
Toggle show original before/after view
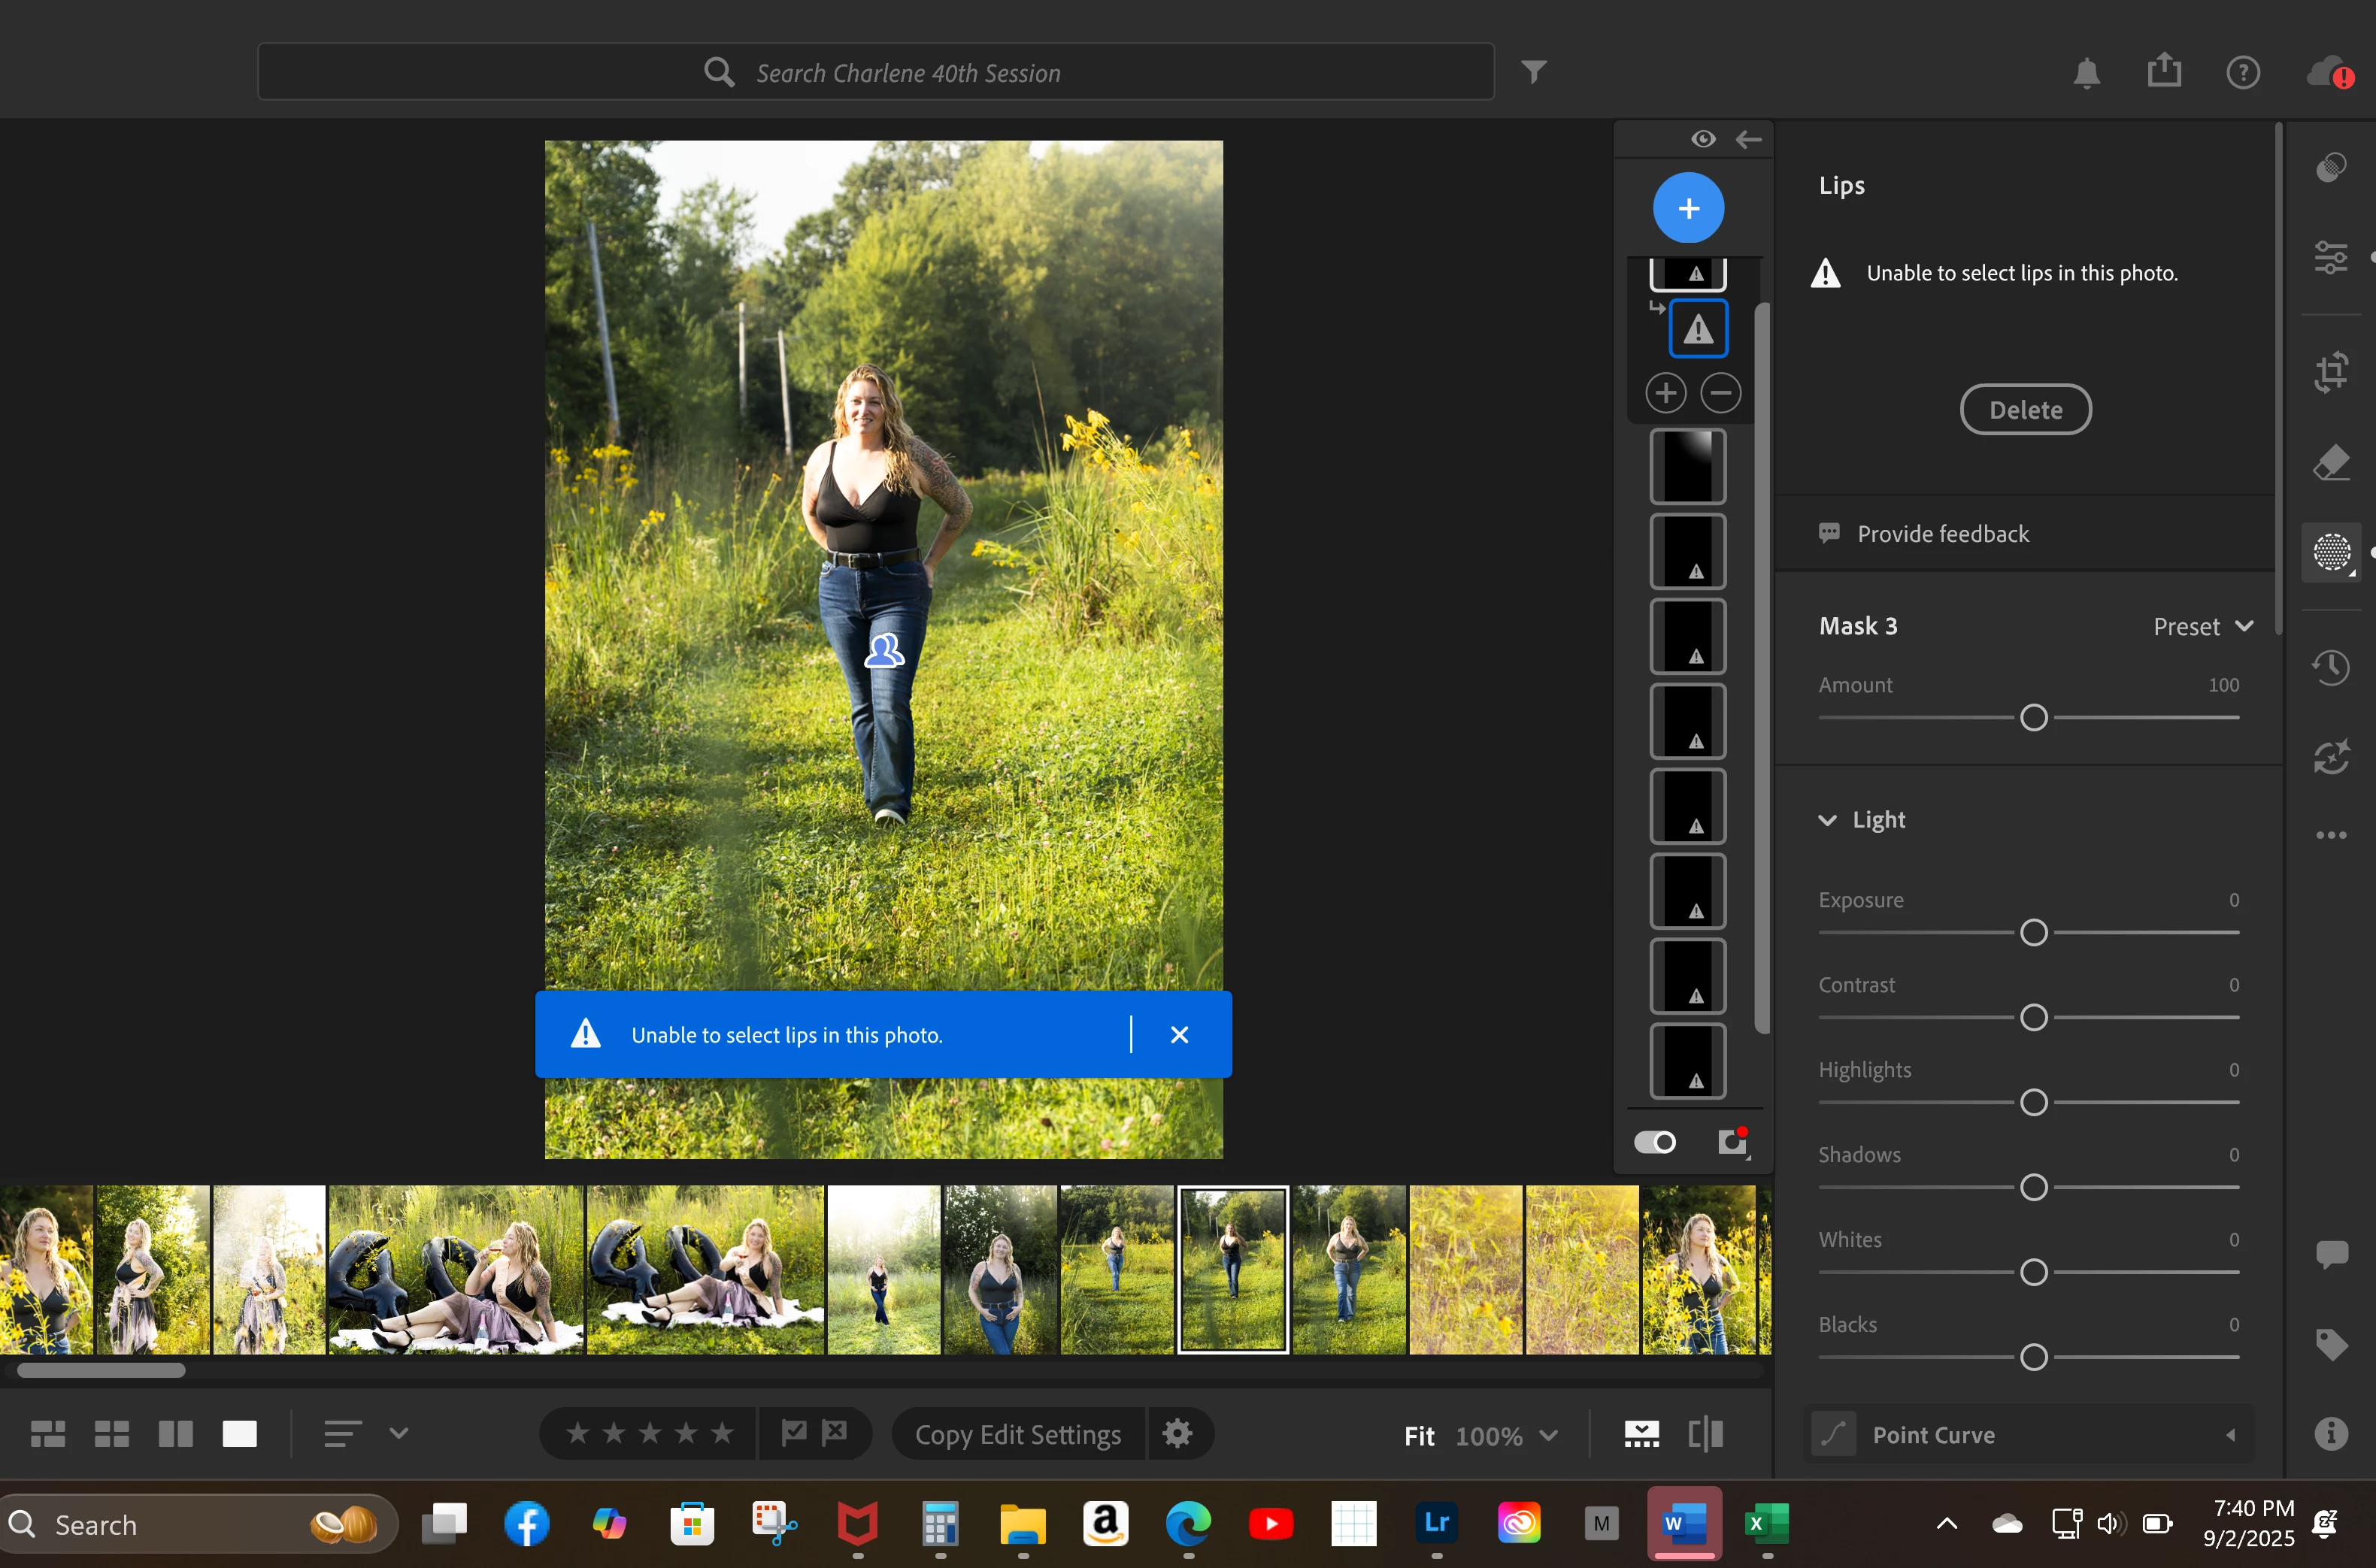tap(1705, 1434)
